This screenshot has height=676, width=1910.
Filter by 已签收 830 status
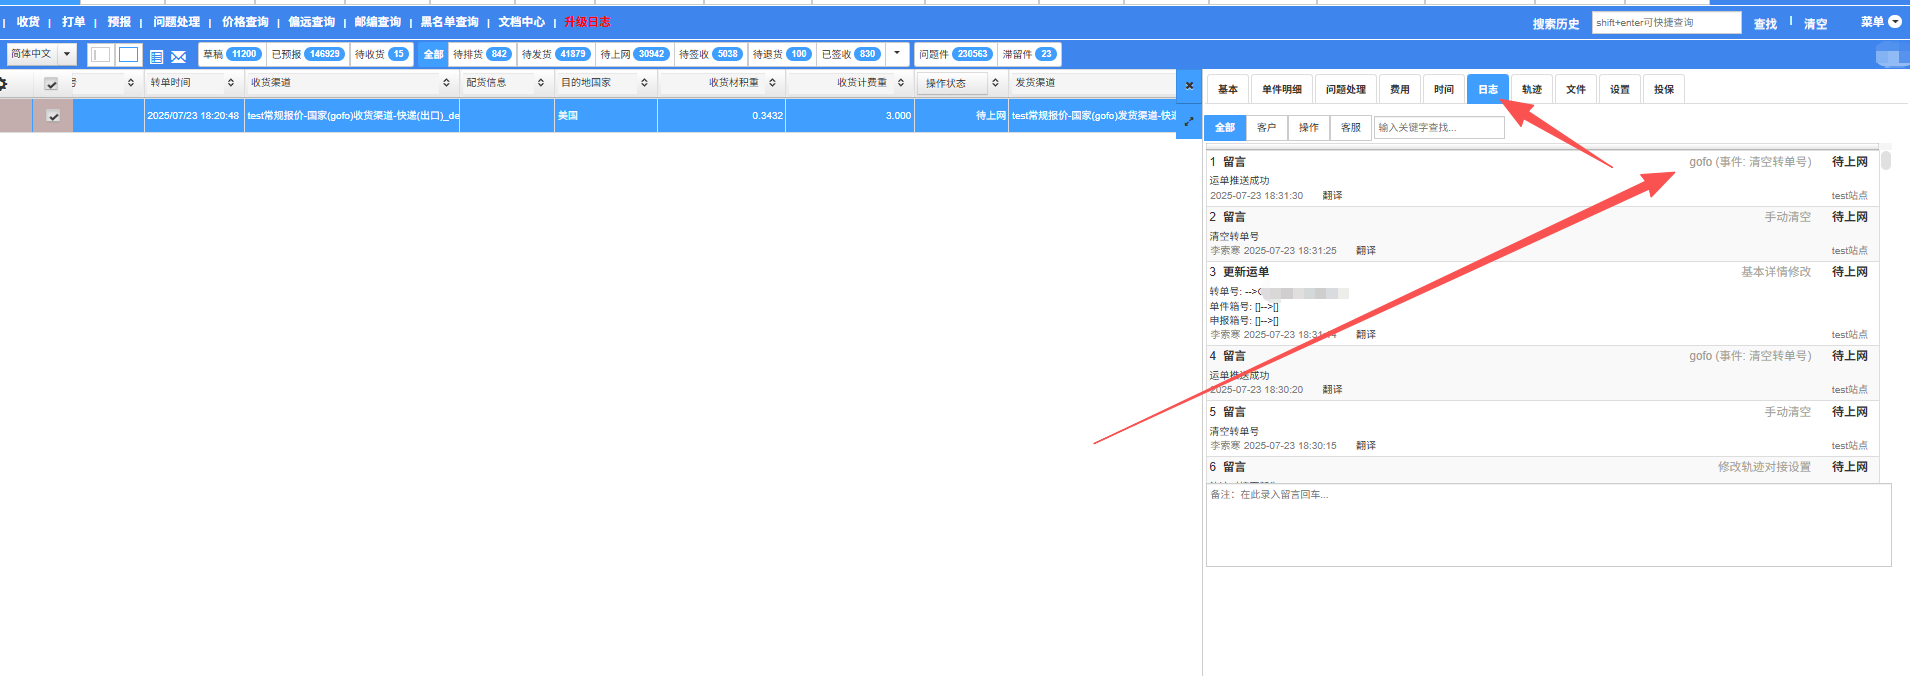point(851,54)
